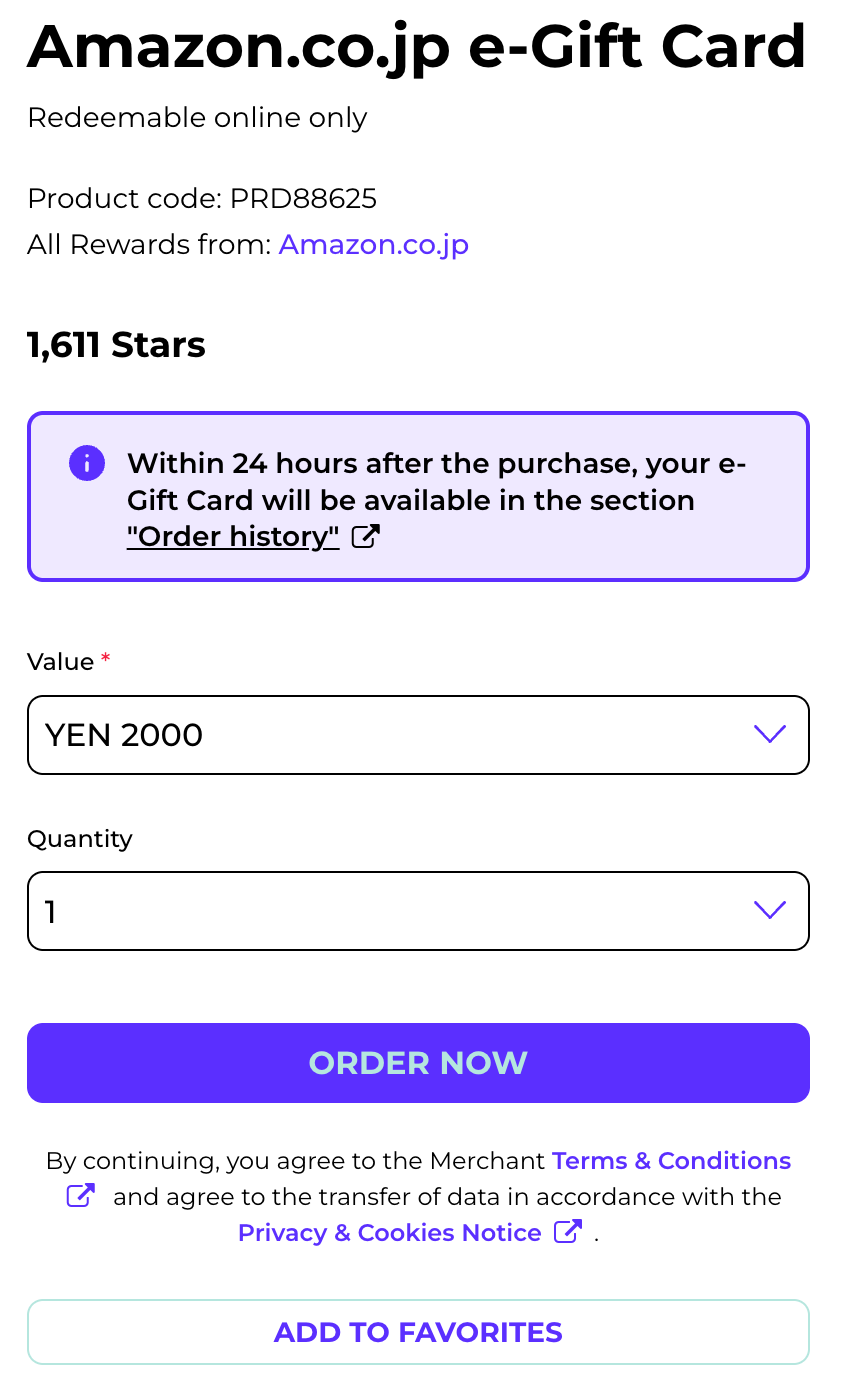
Task: Open the Merchant Terms & Conditions link
Action: pos(671,1160)
